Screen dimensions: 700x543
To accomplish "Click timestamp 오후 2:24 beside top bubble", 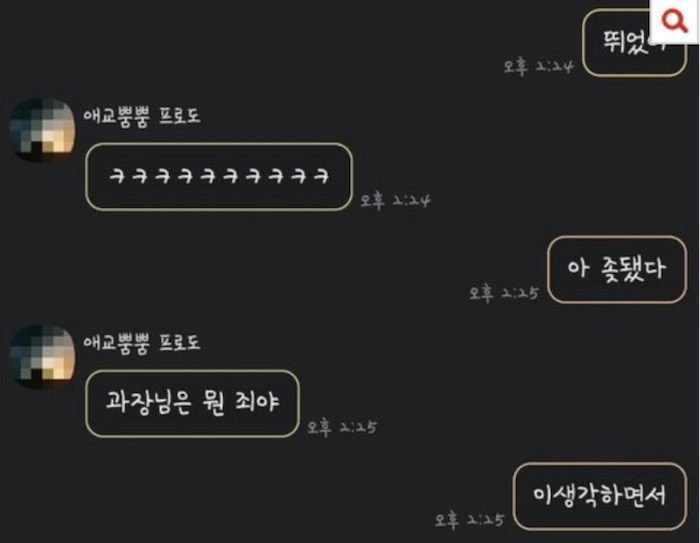I will coord(538,67).
